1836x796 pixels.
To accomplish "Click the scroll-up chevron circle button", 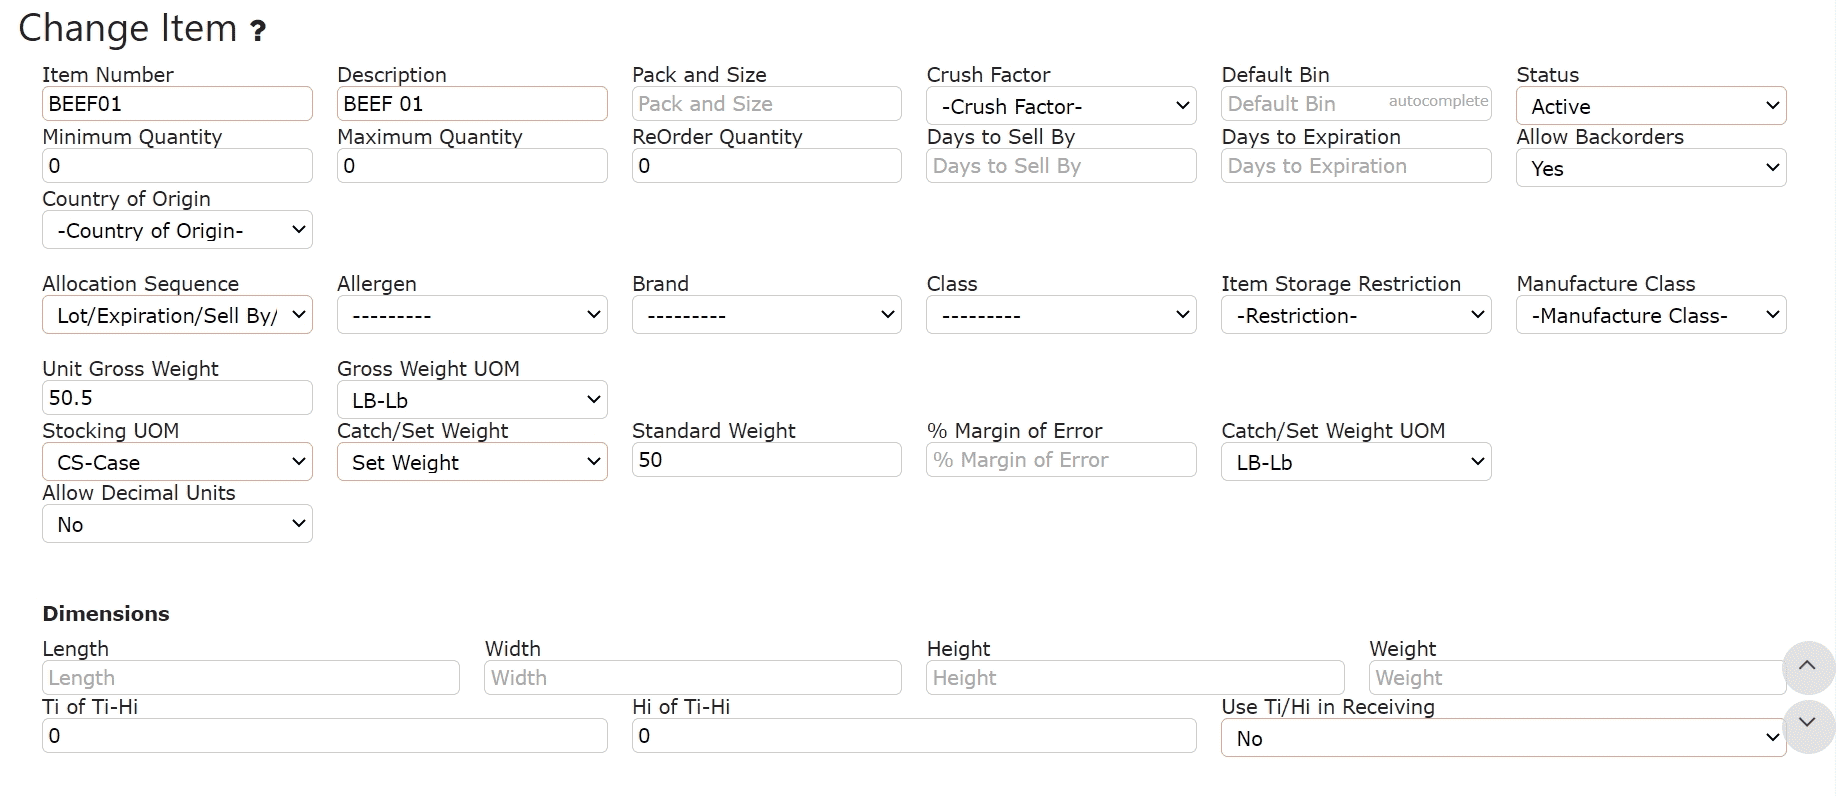I will point(1807,667).
